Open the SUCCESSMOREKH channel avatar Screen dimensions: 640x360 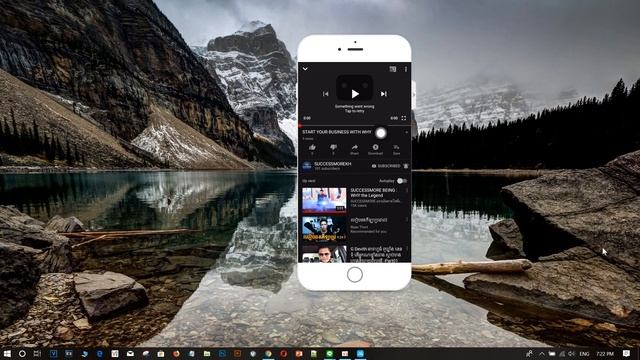click(307, 166)
